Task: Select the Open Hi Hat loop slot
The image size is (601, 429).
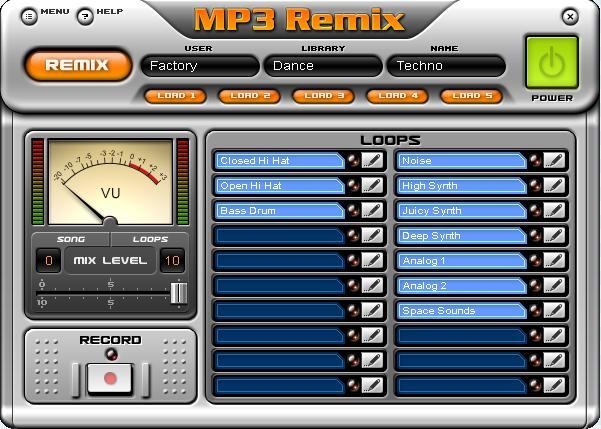Action: 279,186
